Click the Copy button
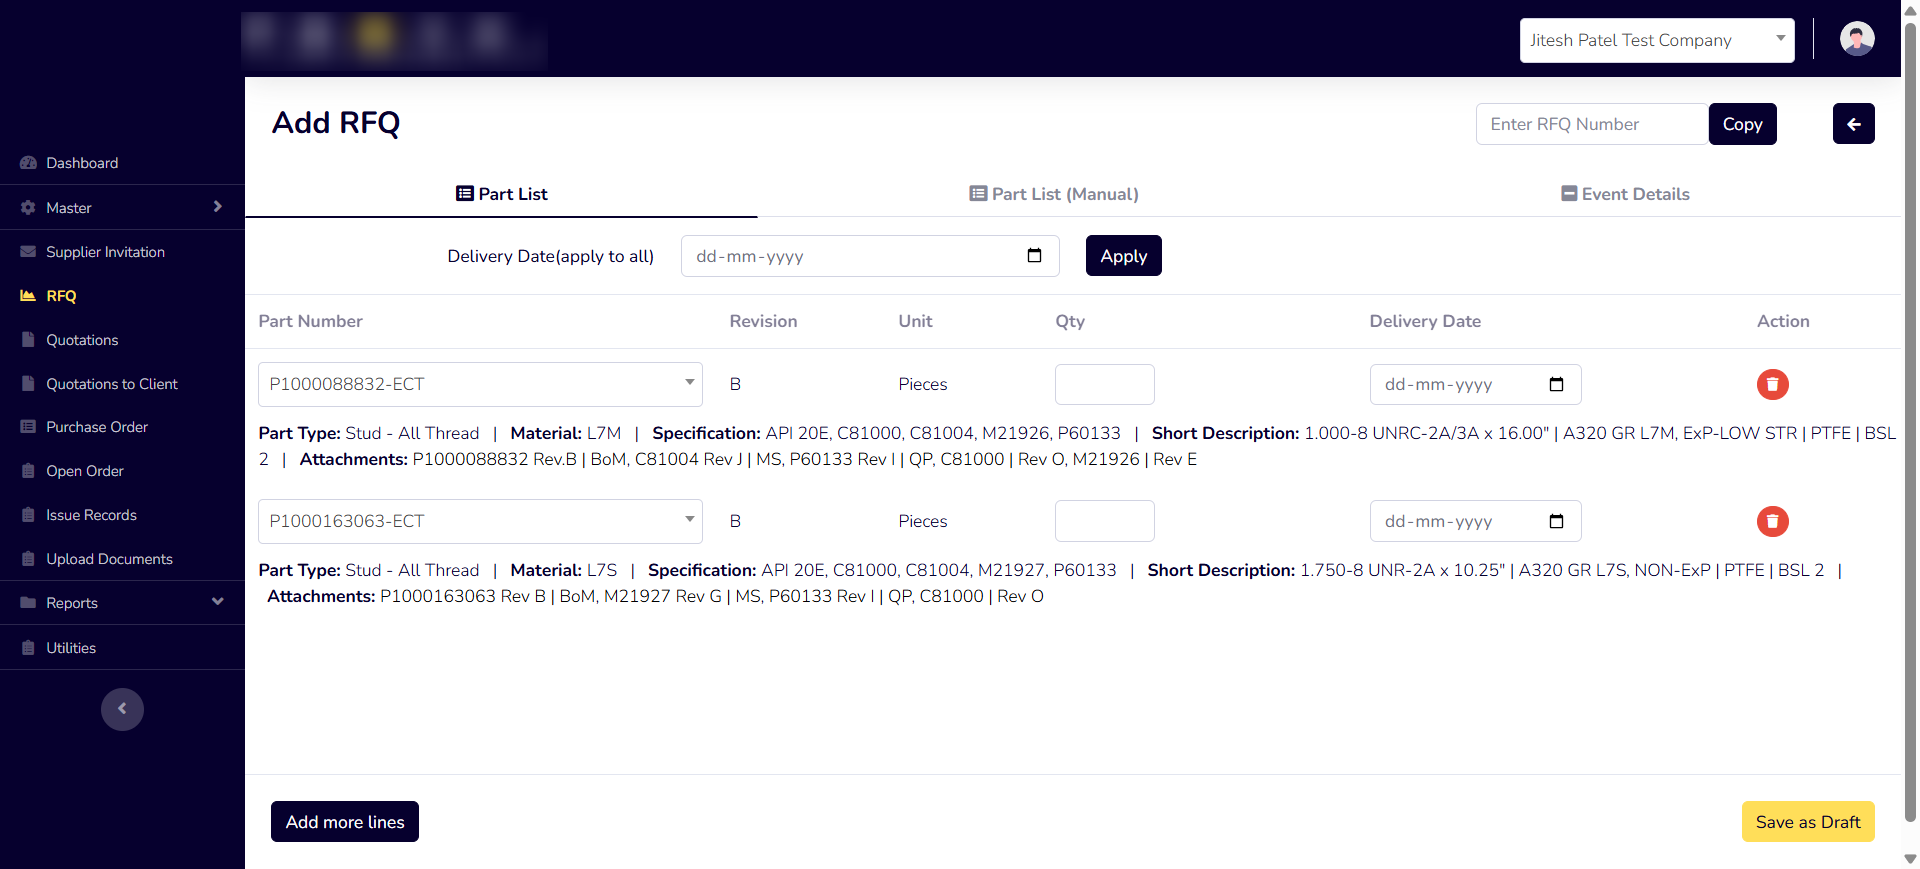 pos(1743,124)
